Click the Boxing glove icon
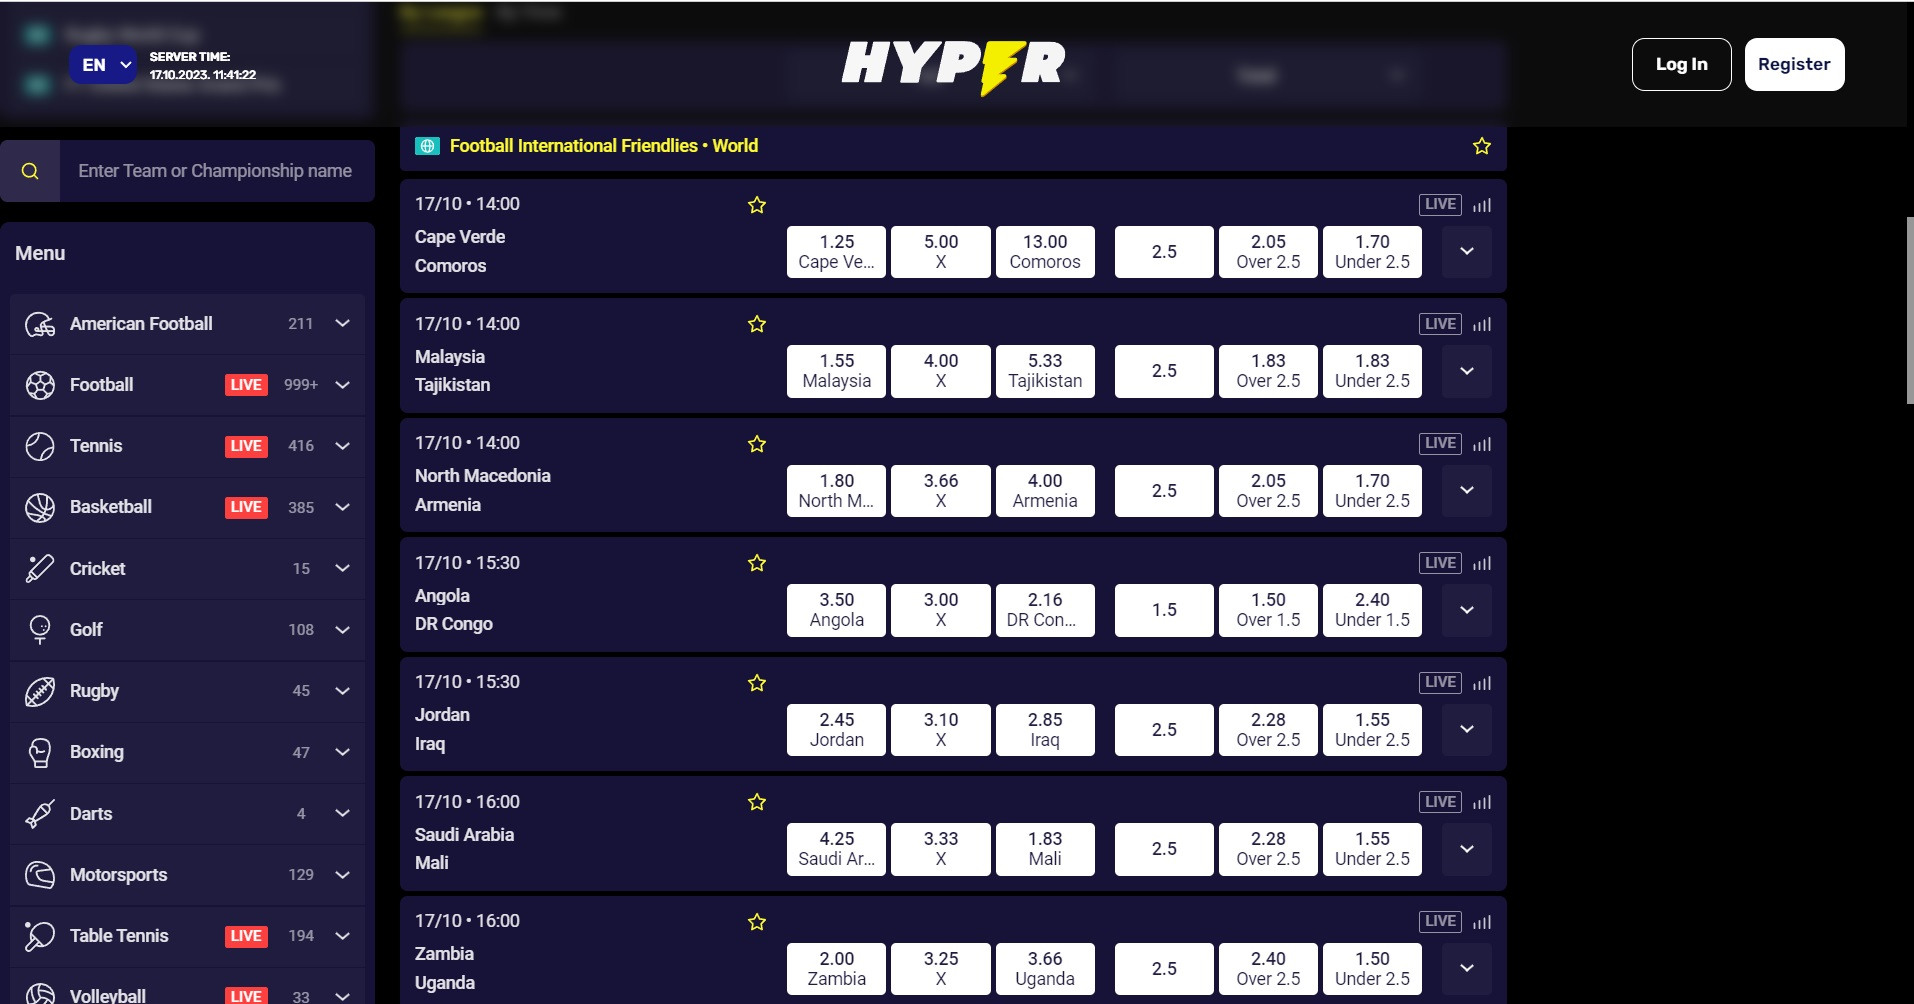 (40, 752)
